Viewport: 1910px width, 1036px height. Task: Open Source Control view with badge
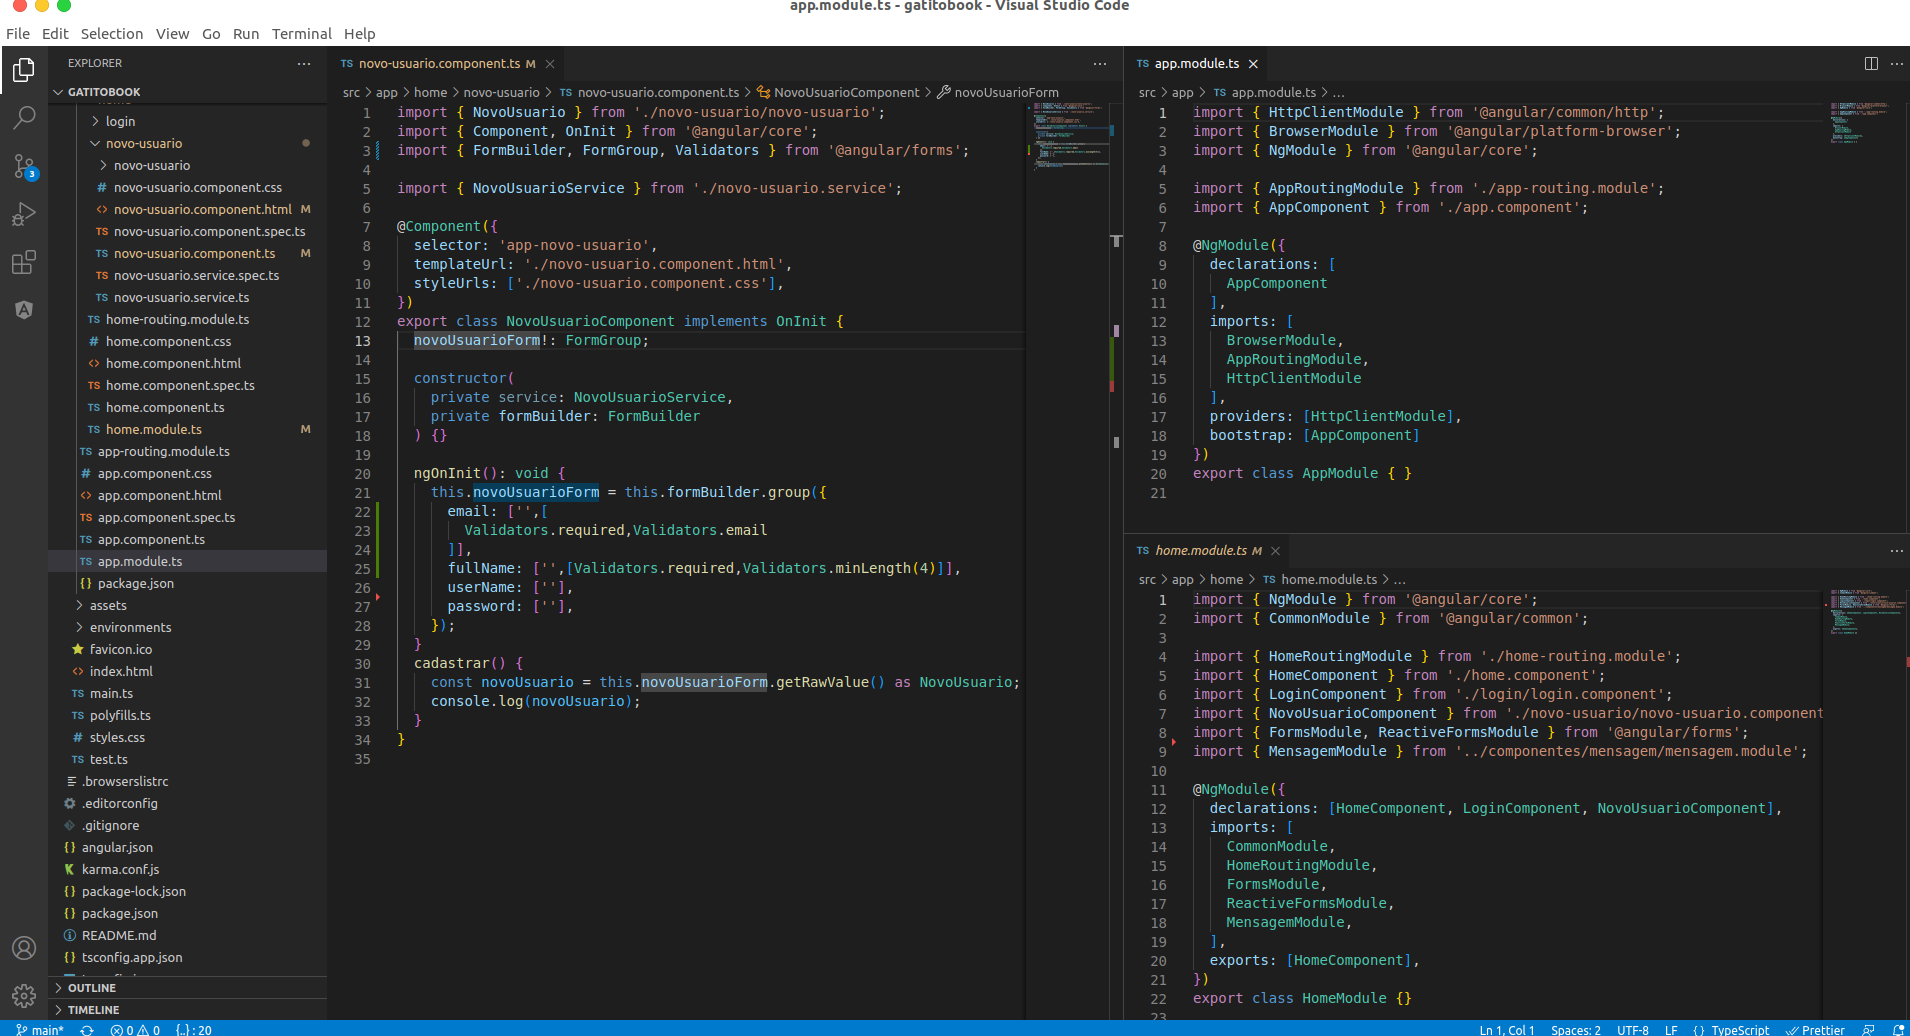pyautogui.click(x=24, y=166)
